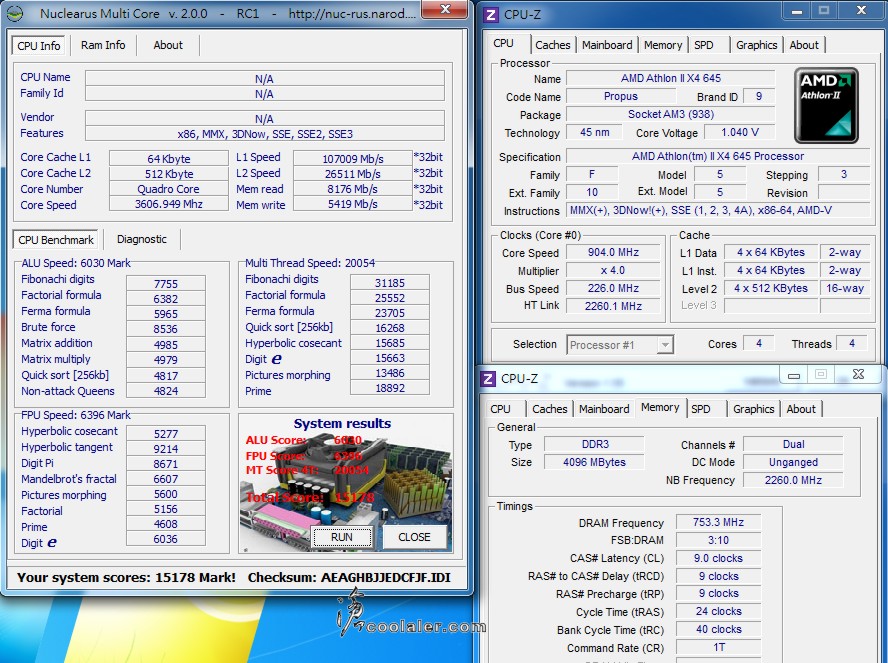Open SPD tab in the CPU-Z memory window
This screenshot has width=888, height=663.
click(701, 409)
